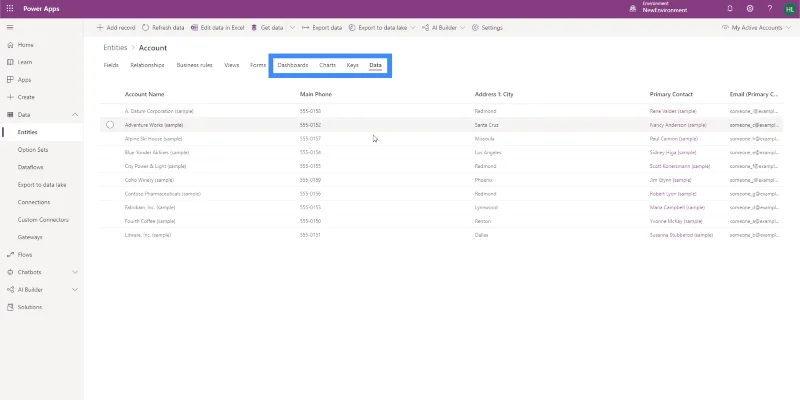800x400 pixels.
Task: Open Export to data lake in sidebar
Action: (x=42, y=185)
